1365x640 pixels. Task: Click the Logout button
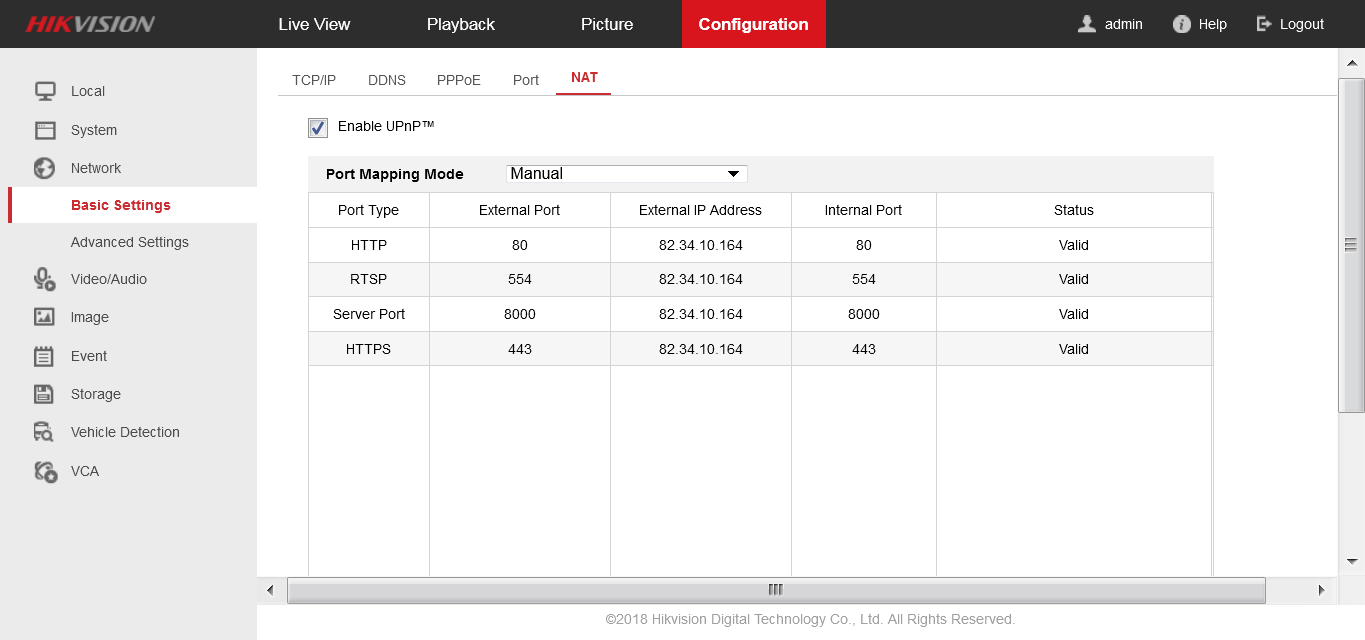click(1290, 23)
